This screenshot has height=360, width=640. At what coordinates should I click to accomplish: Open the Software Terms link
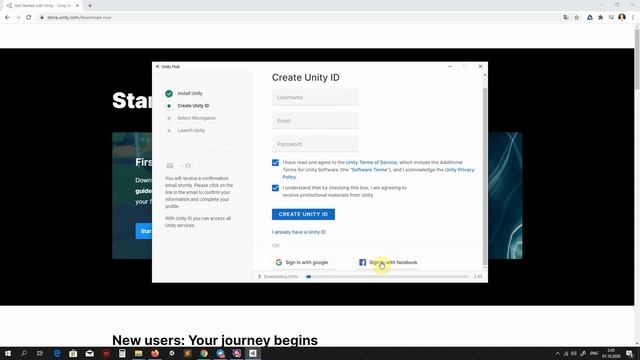pyautogui.click(x=369, y=170)
